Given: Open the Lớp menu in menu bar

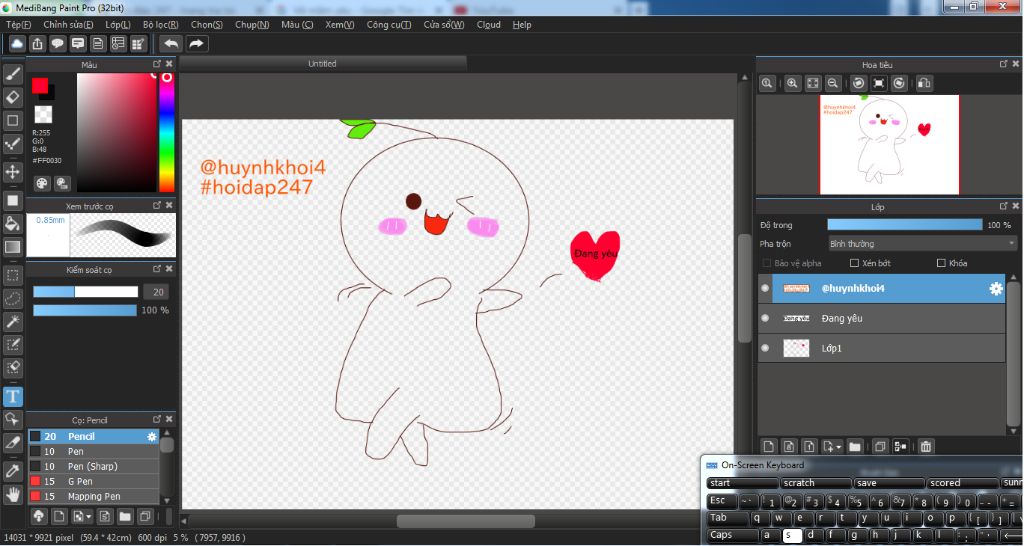Looking at the screenshot, I should coord(118,24).
